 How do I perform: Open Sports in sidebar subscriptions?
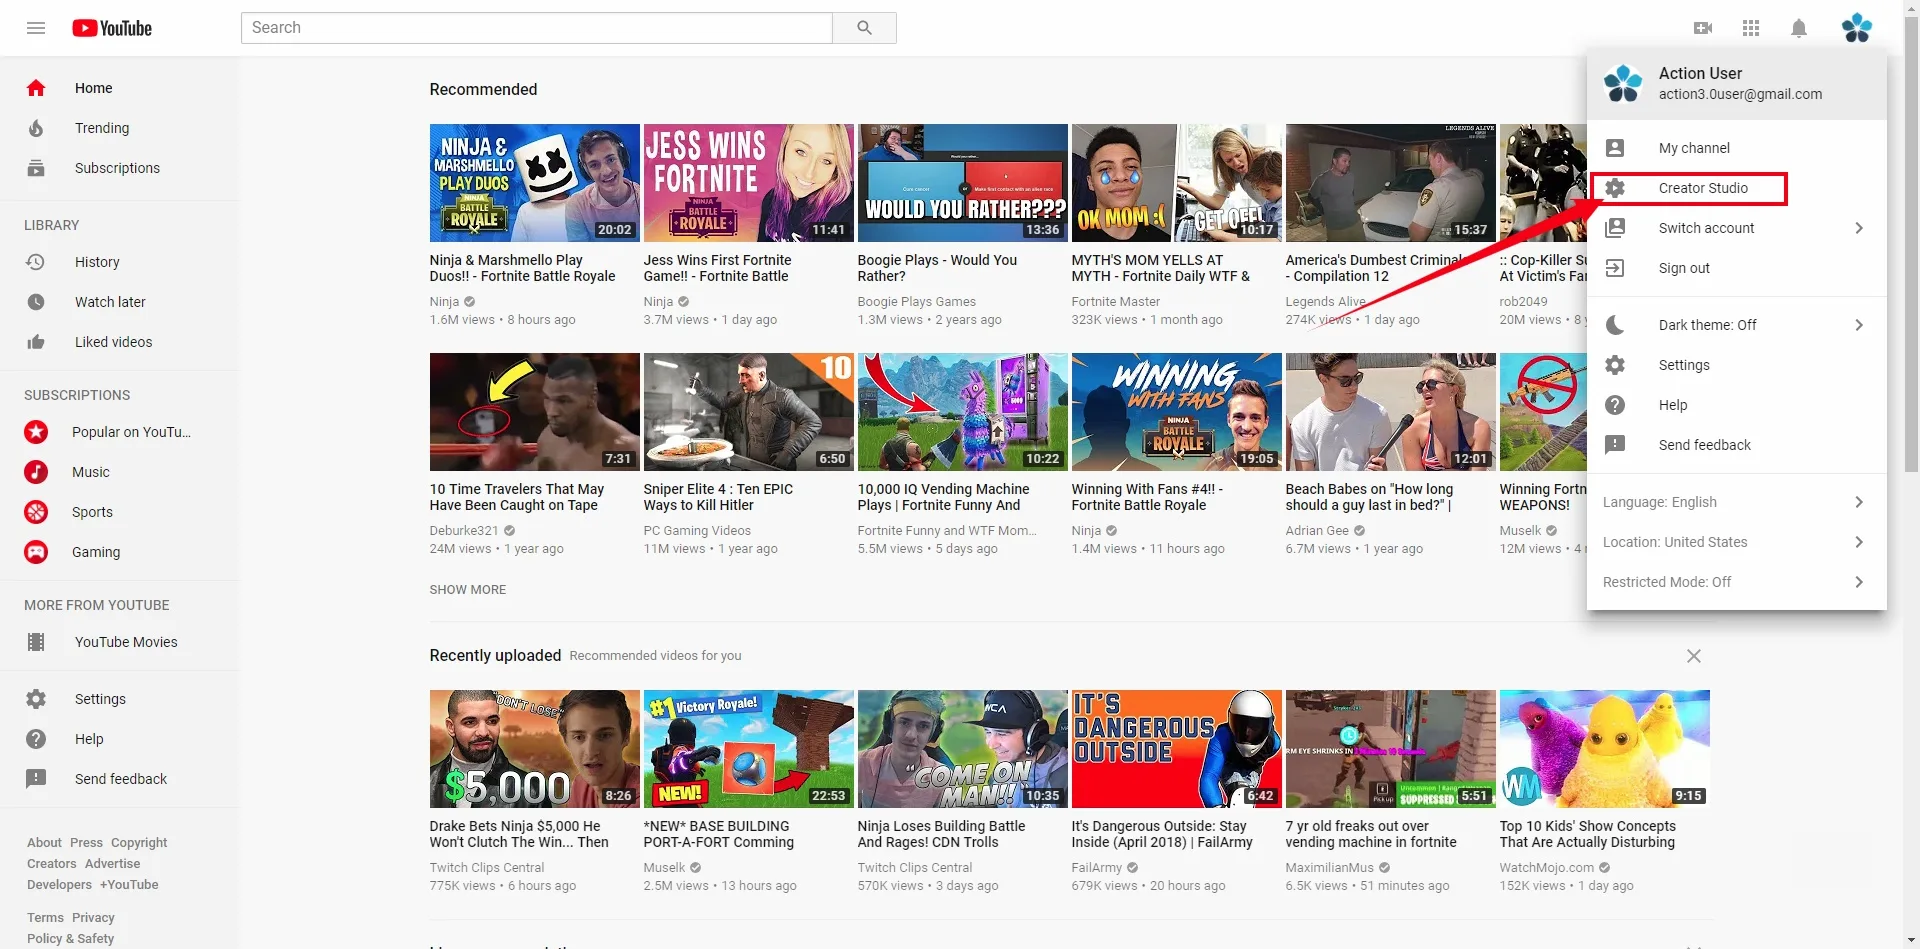click(x=120, y=512)
